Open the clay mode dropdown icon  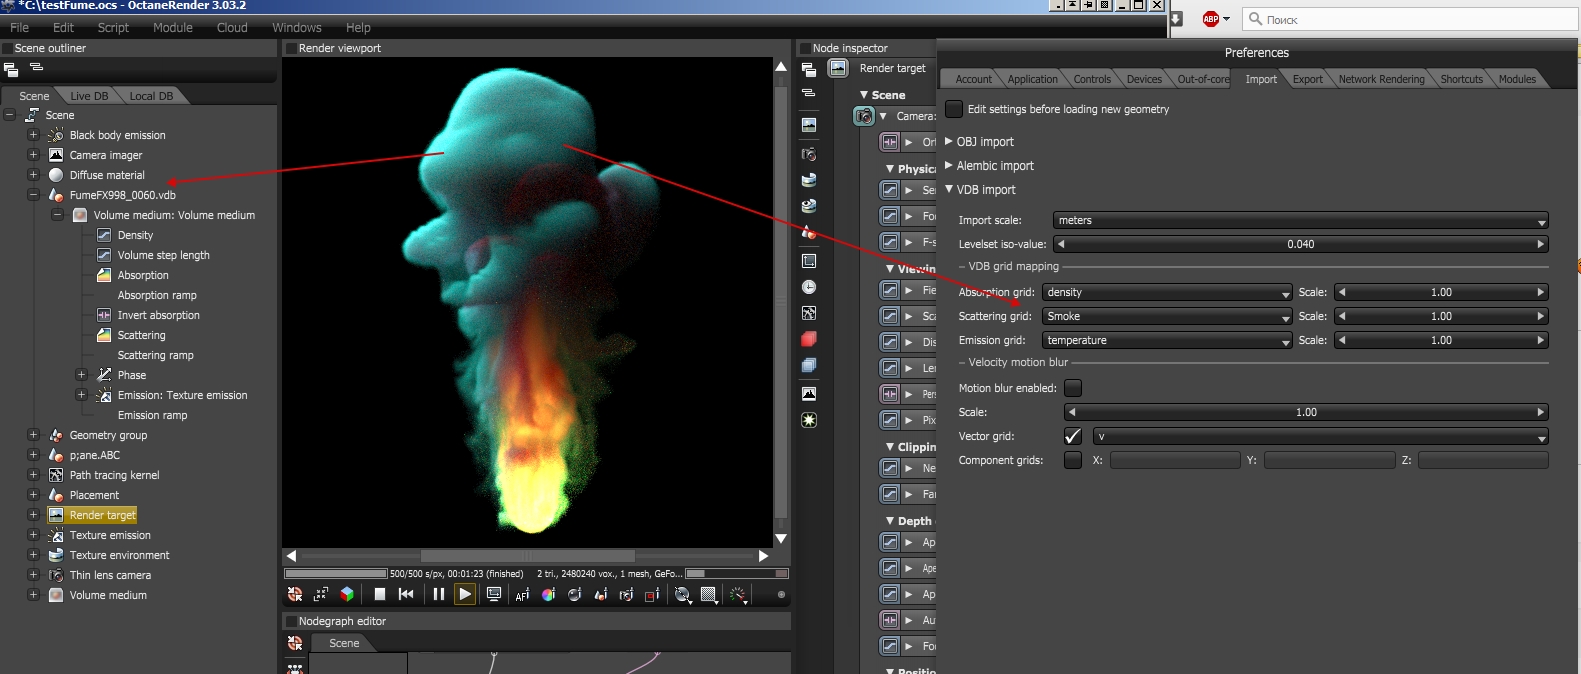(682, 594)
